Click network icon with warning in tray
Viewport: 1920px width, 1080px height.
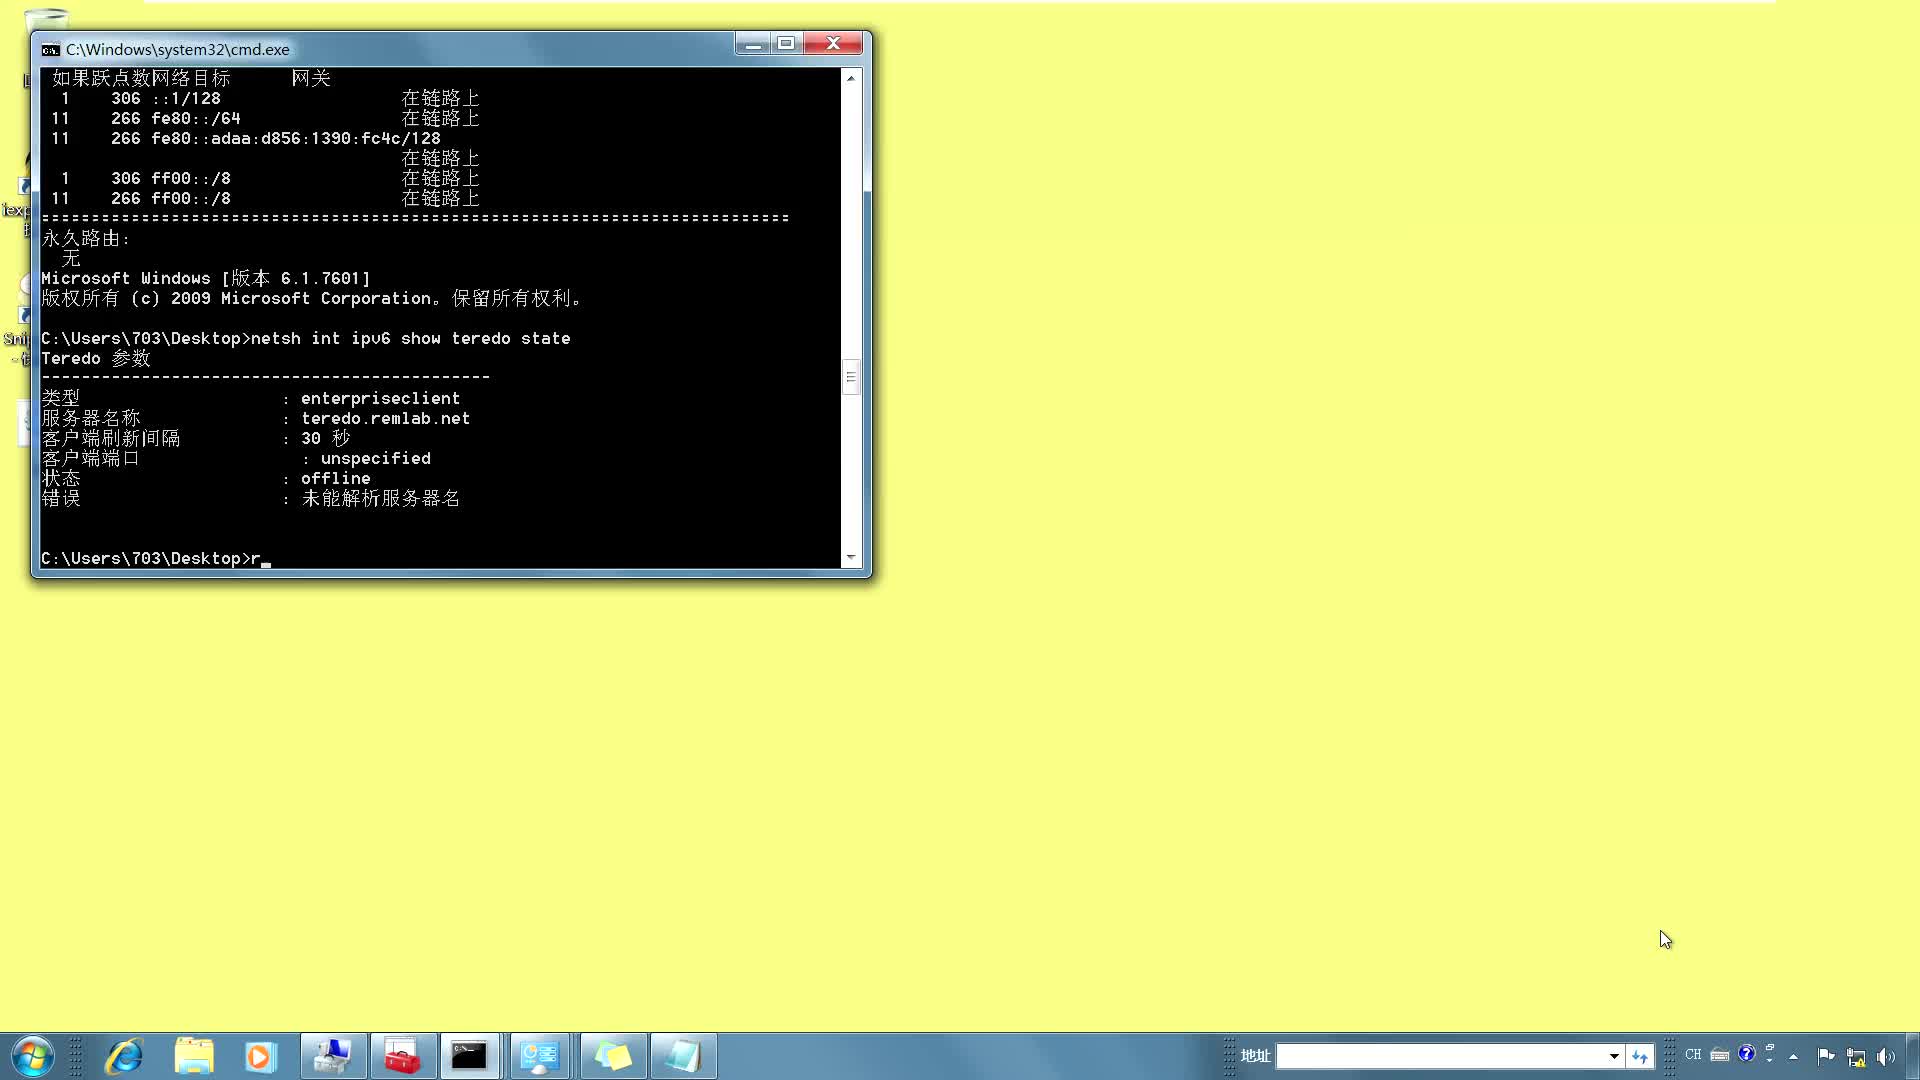click(x=1856, y=1056)
